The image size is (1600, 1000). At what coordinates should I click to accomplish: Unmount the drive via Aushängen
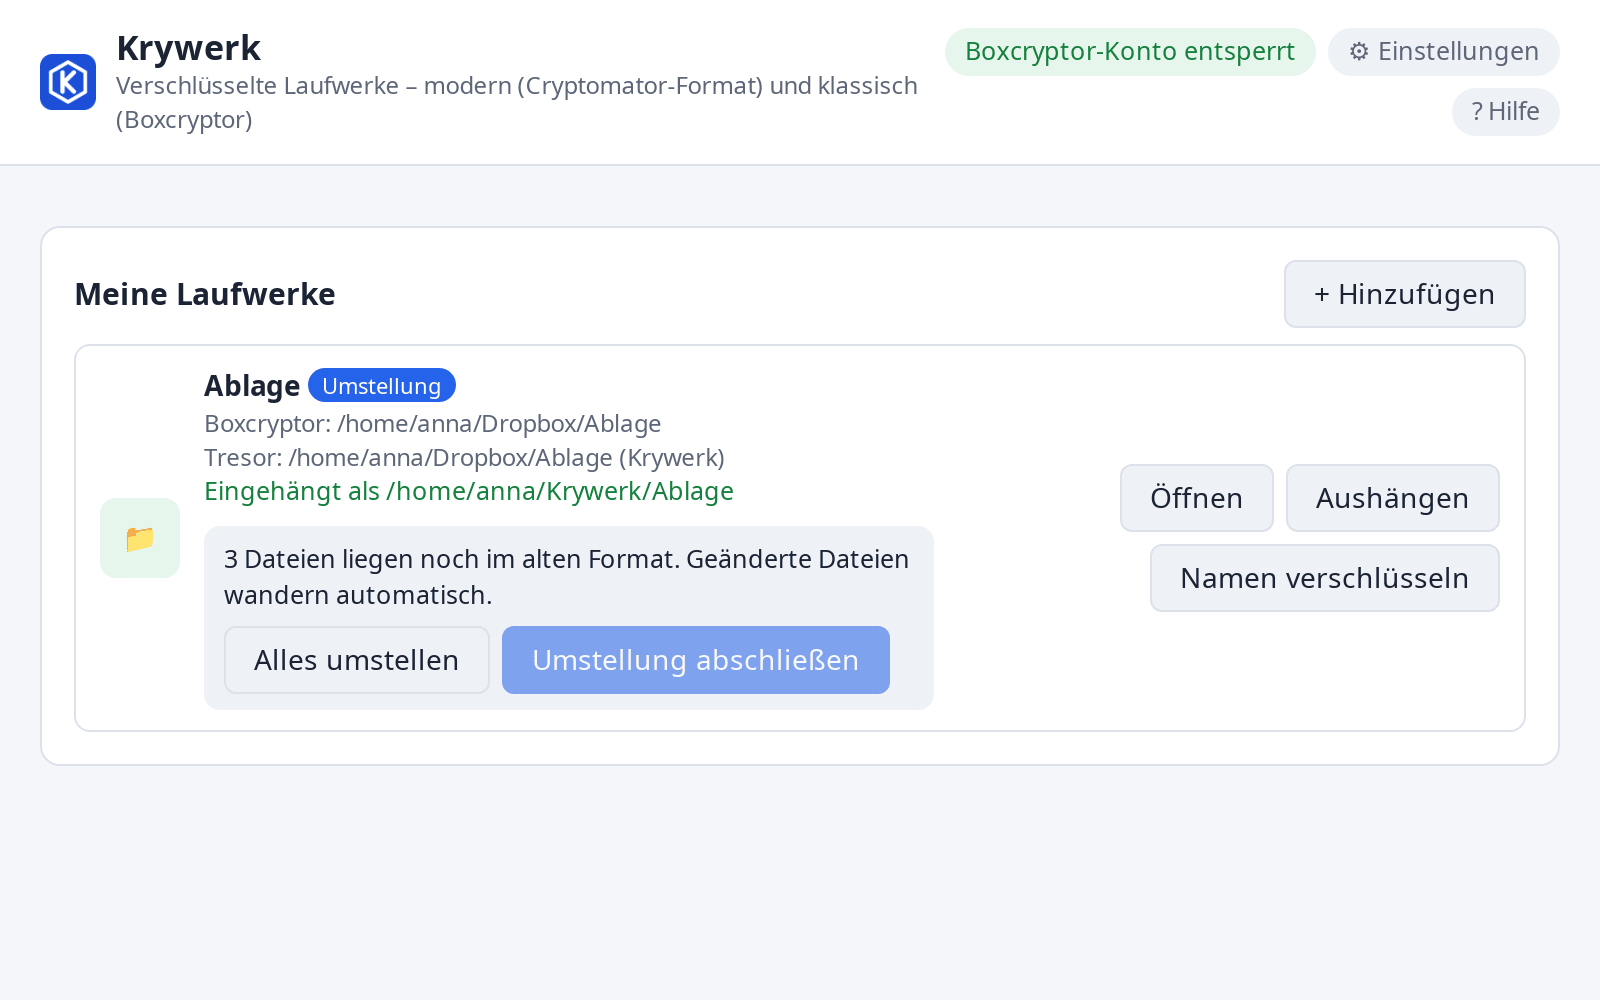pyautogui.click(x=1392, y=498)
